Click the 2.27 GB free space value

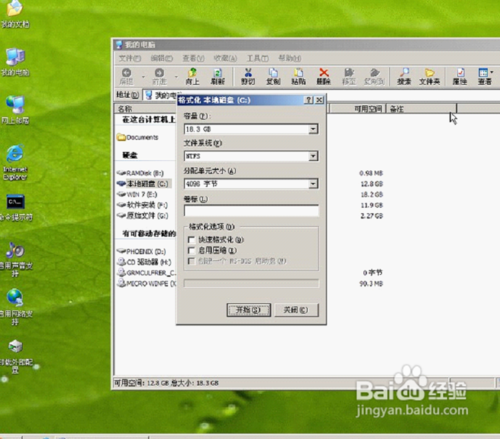click(x=371, y=216)
